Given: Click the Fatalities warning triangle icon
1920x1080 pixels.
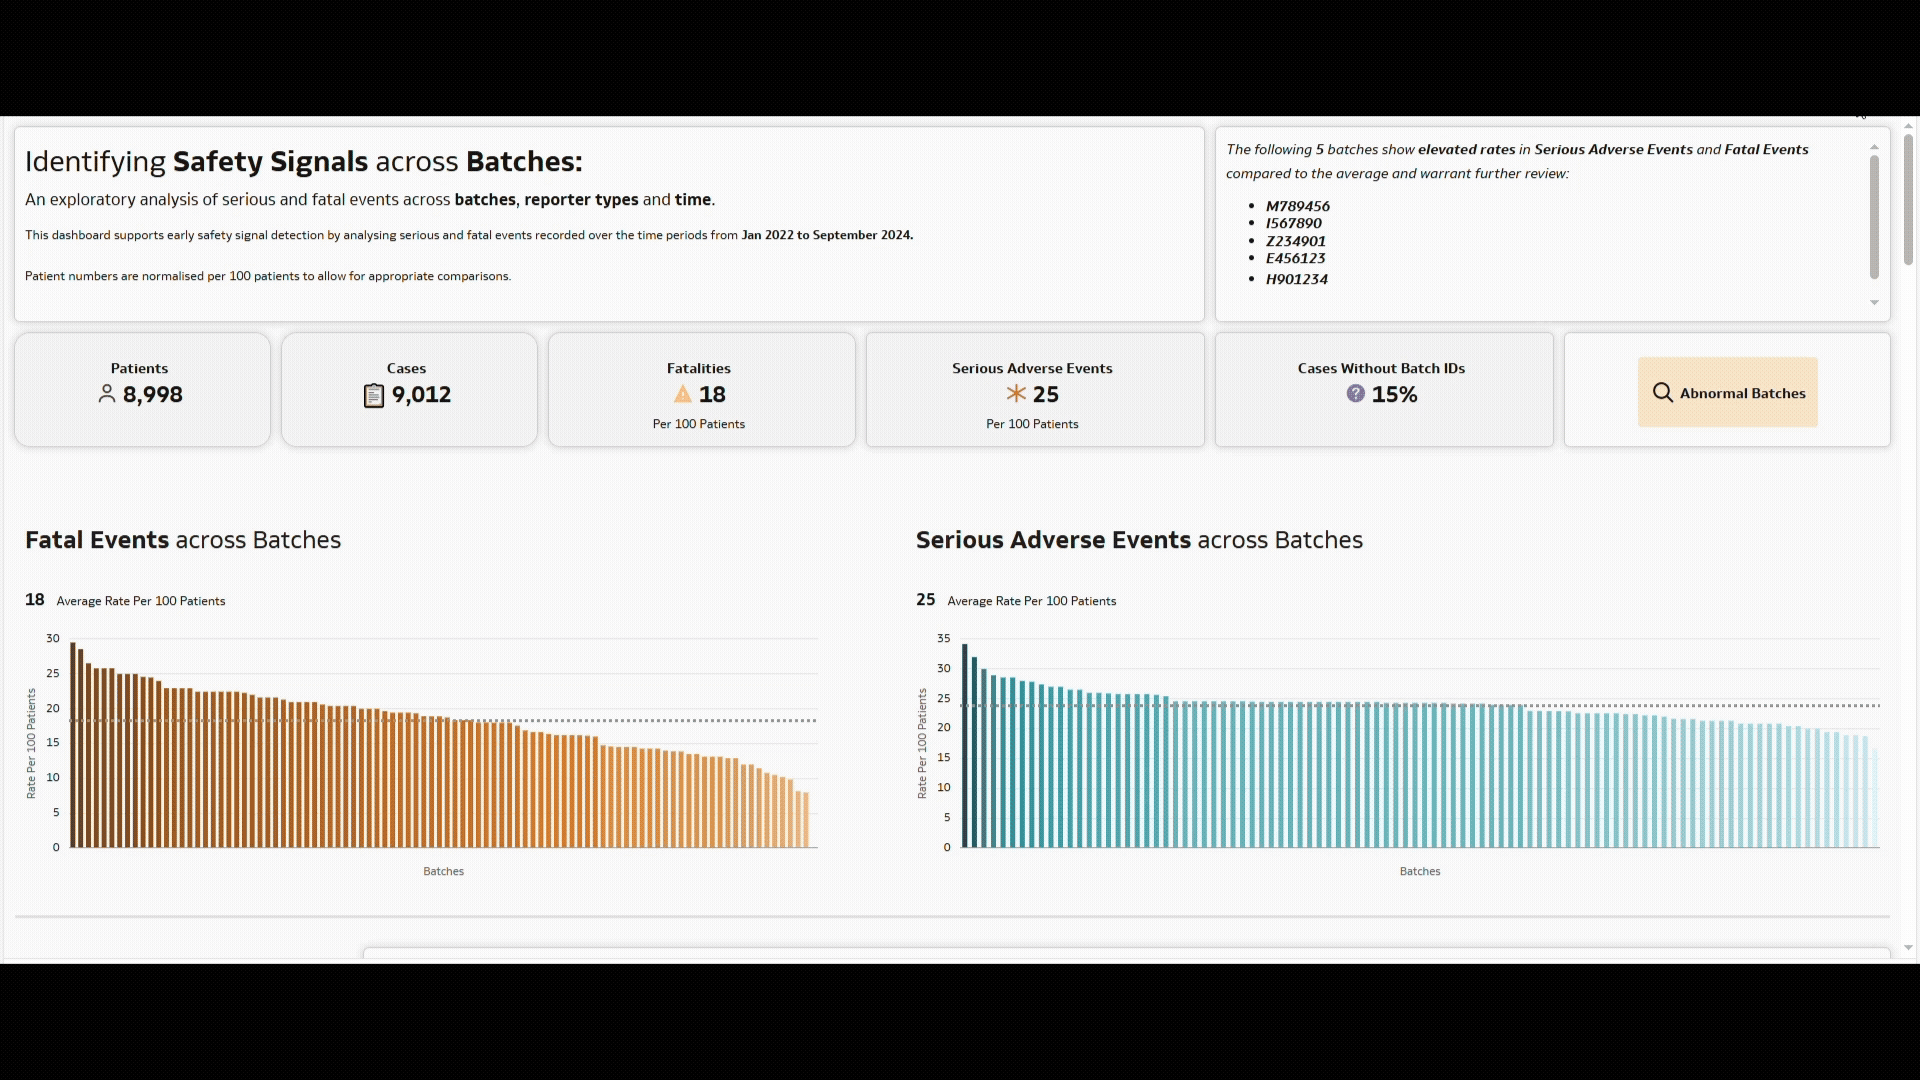Looking at the screenshot, I should tap(683, 394).
